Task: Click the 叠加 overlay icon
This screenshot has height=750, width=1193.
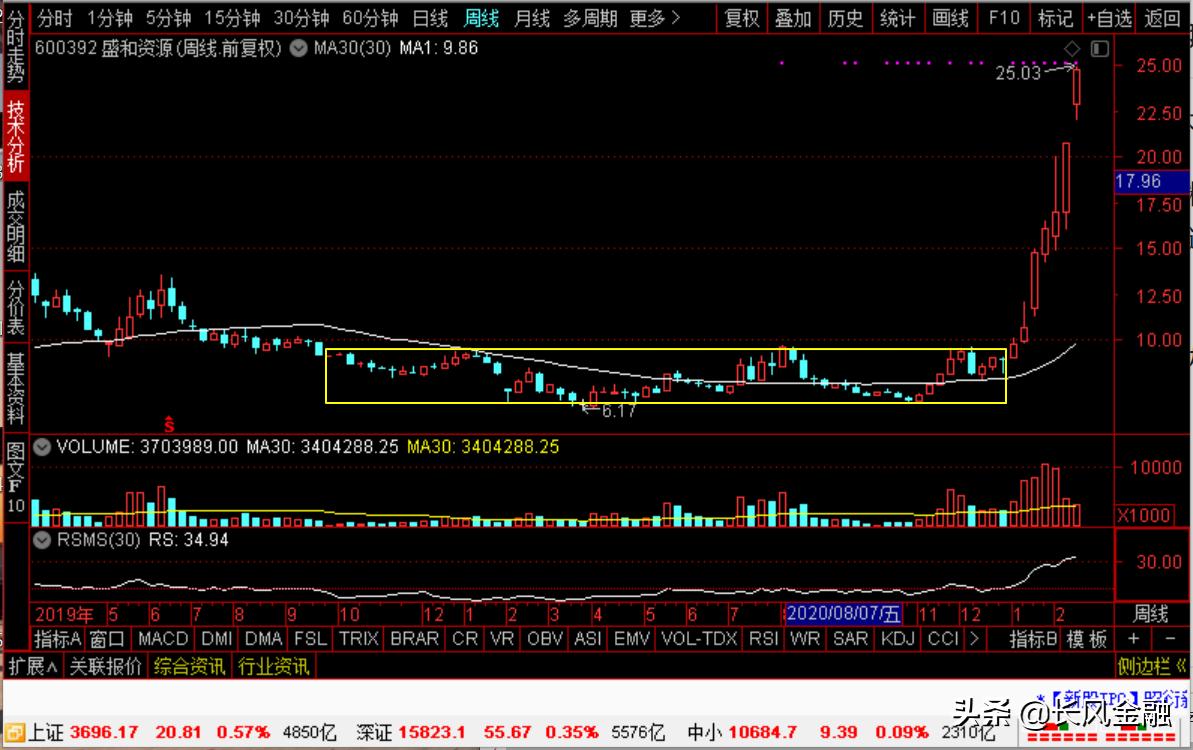Action: 793,18
